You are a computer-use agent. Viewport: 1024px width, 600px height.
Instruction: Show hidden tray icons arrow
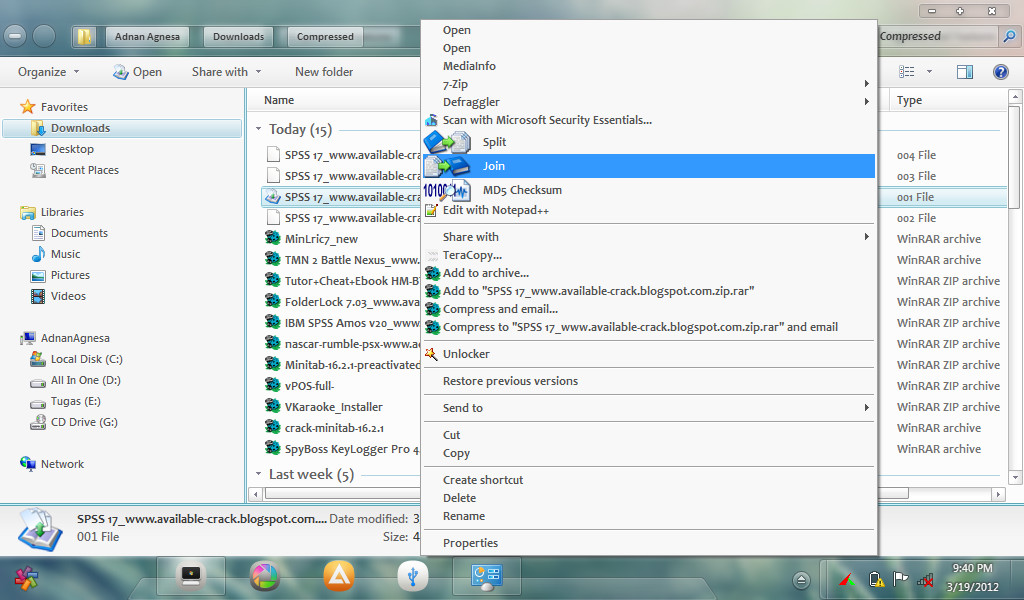pyautogui.click(x=801, y=580)
